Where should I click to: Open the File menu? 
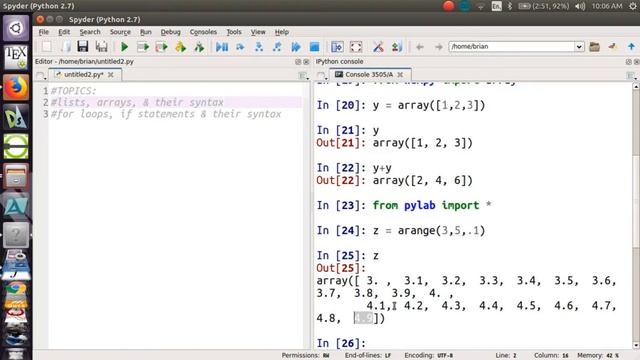pyautogui.click(x=44, y=32)
